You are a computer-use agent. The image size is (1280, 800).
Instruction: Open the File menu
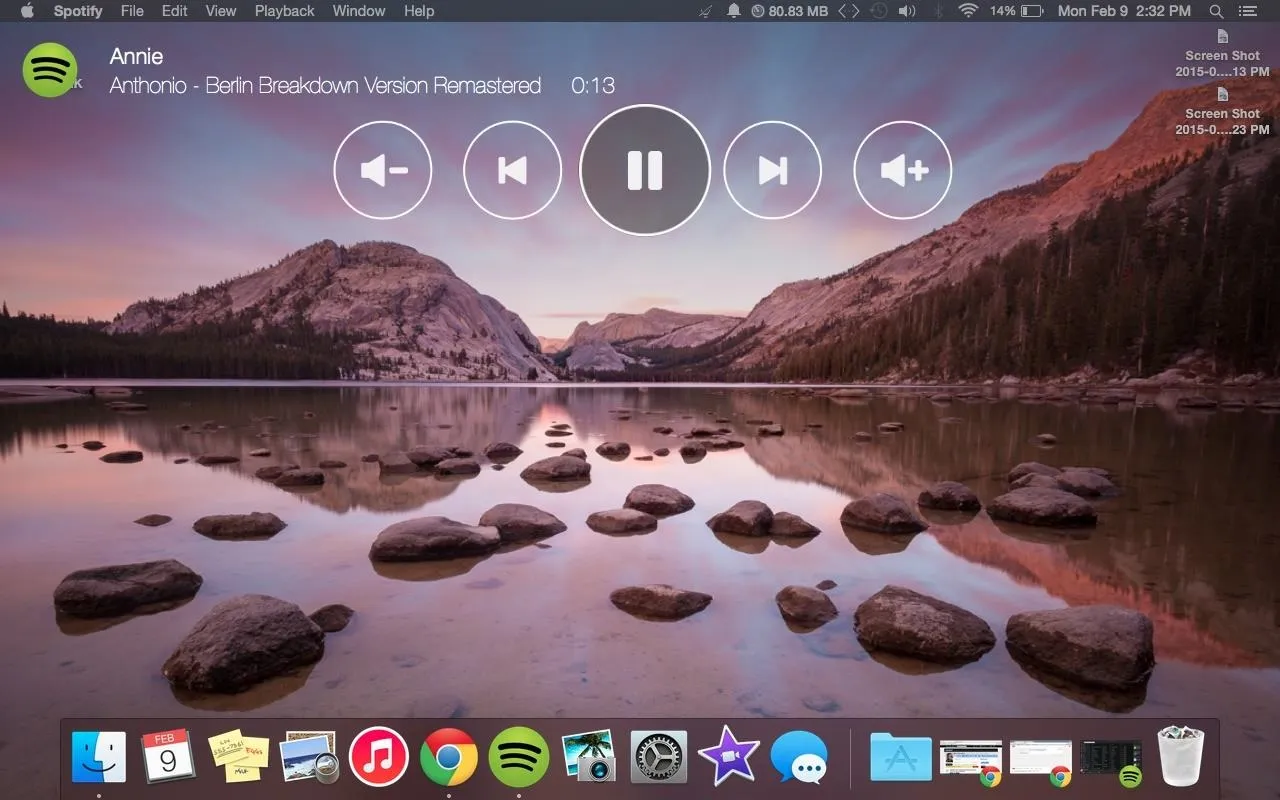pos(132,11)
